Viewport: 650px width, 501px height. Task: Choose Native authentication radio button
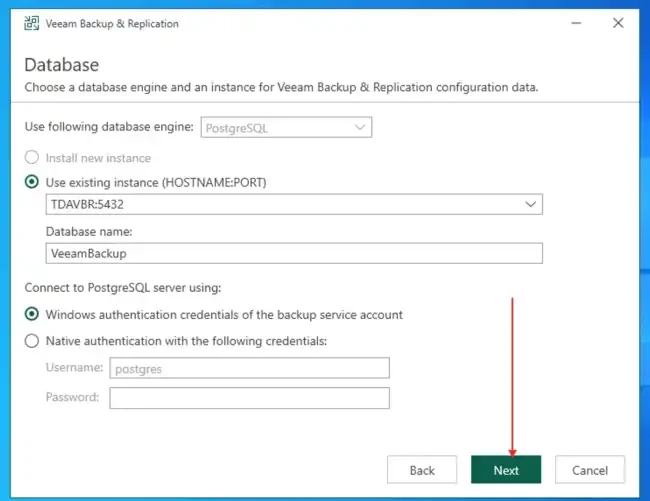(32, 341)
